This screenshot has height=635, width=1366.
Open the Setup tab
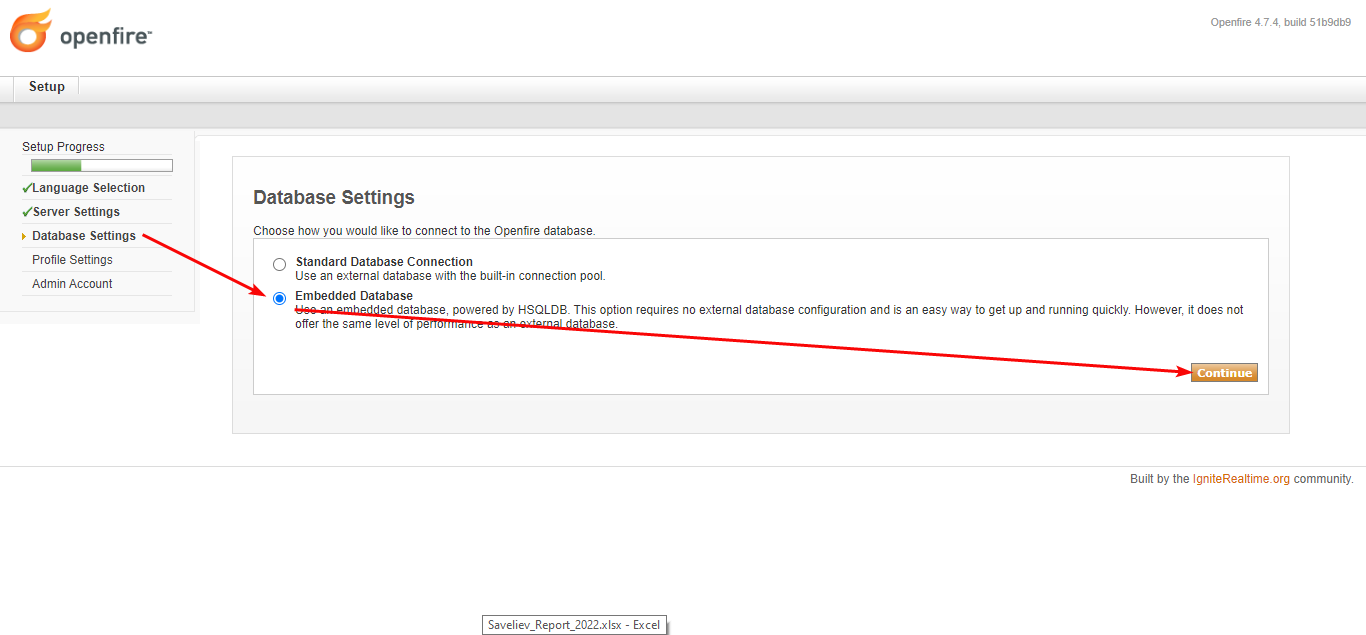point(46,87)
